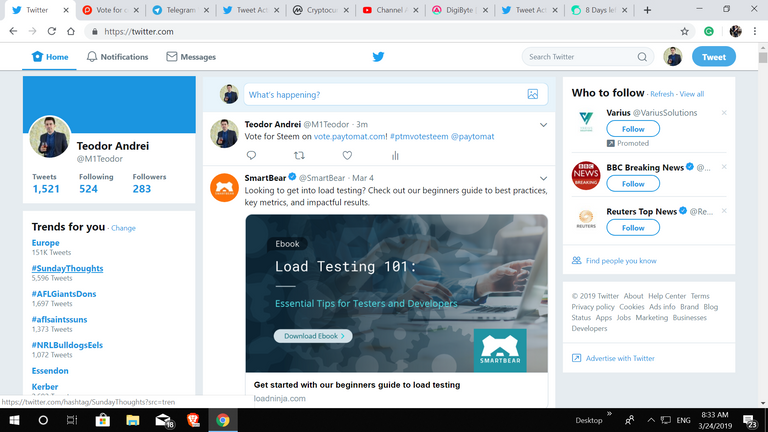This screenshot has height=432, width=768.
Task: View the 283 Followers count
Action: pos(142,189)
